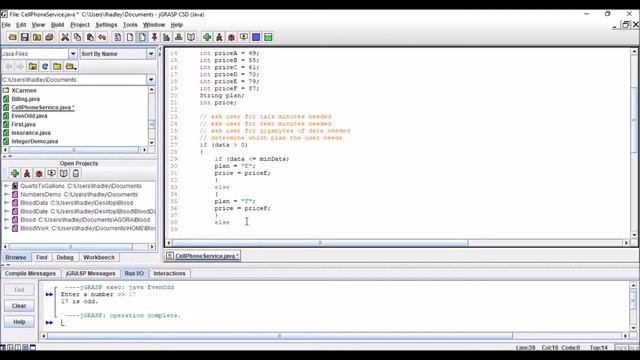Click the Copy icon in toolbar
Image resolution: width=640 pixels, height=360 pixels.
pos(78,37)
